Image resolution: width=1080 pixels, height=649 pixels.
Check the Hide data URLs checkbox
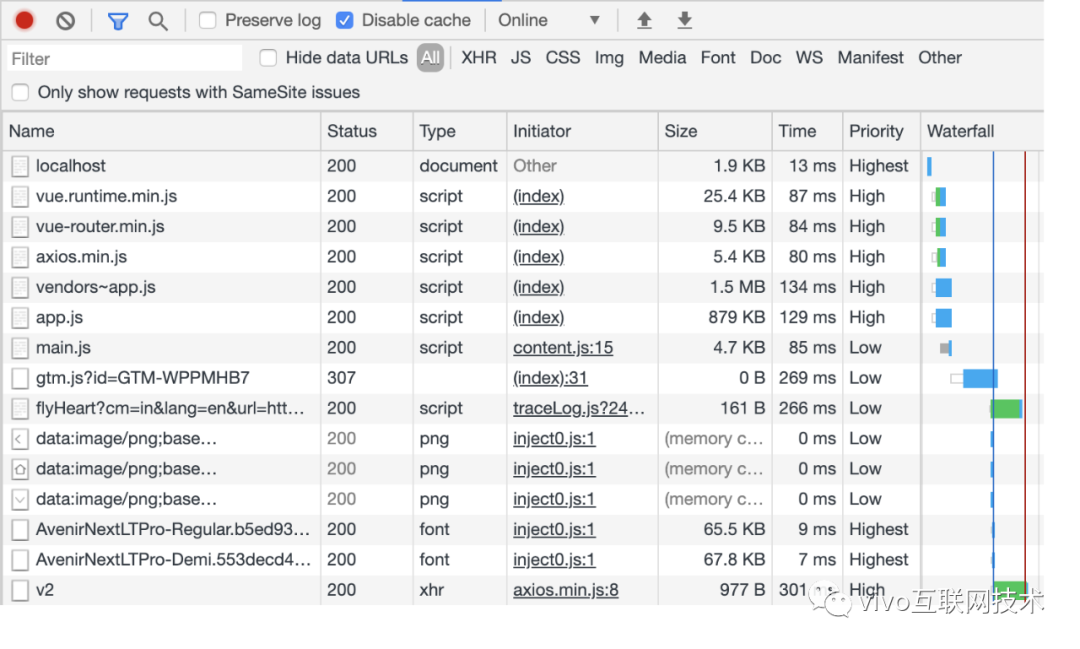(x=268, y=58)
